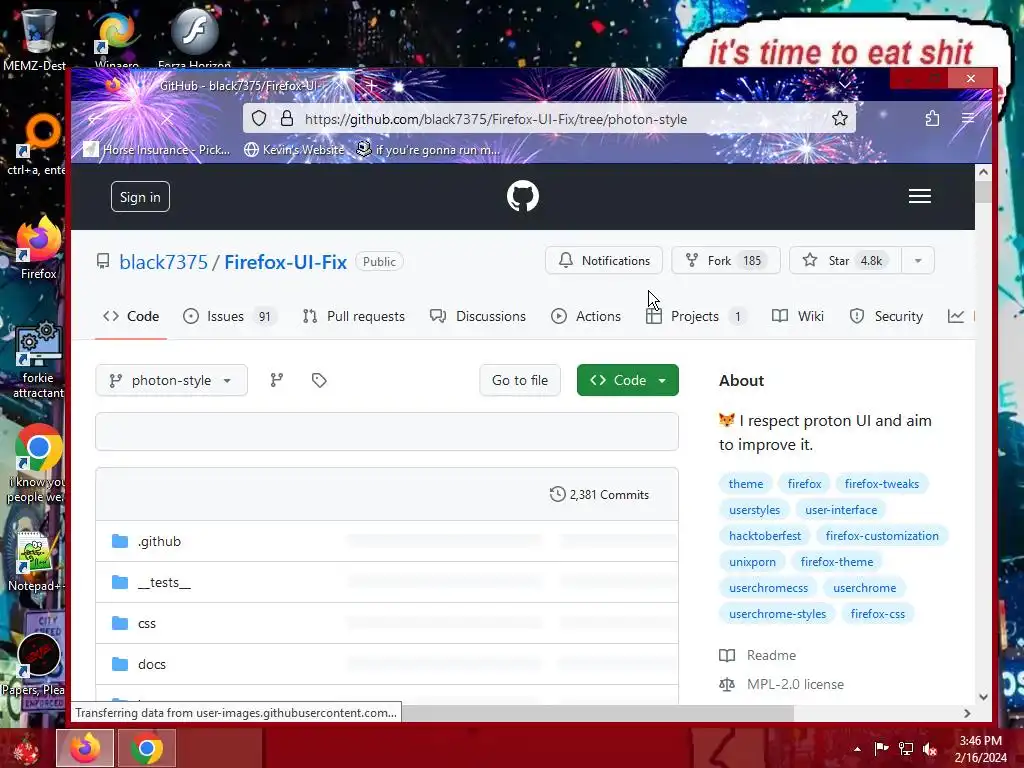This screenshot has height=768, width=1024.
Task: Click the Firefox extensions puzzle icon
Action: [932, 118]
